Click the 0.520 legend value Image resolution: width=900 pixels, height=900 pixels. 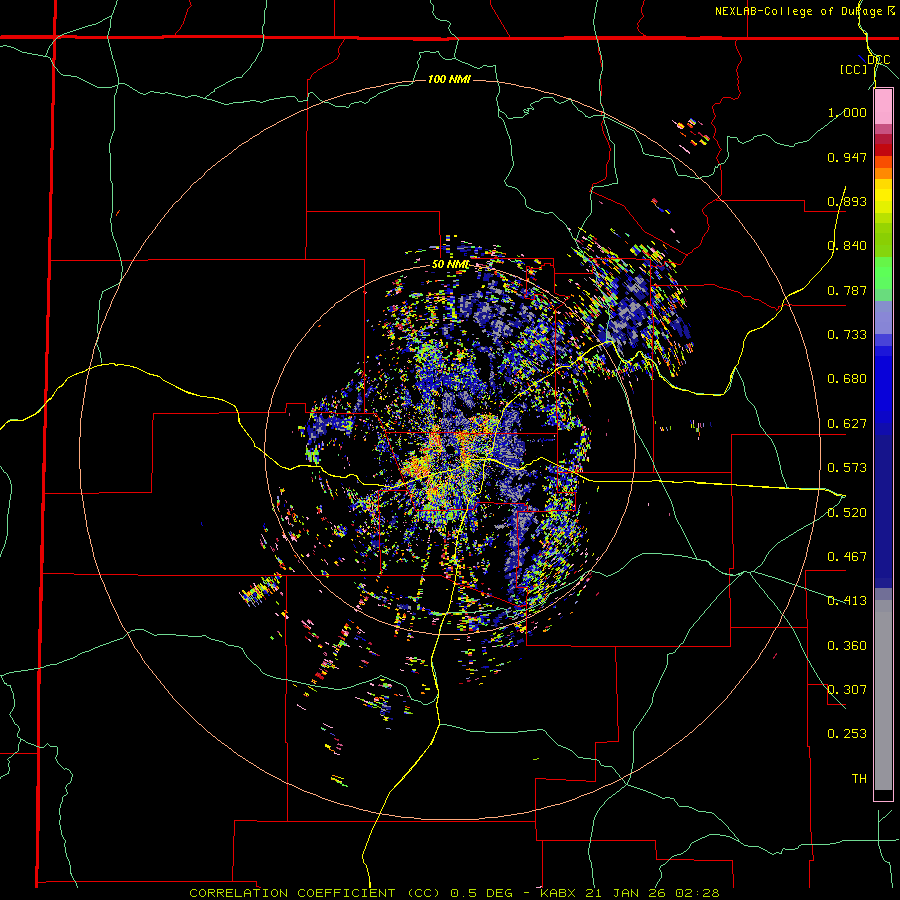(847, 513)
